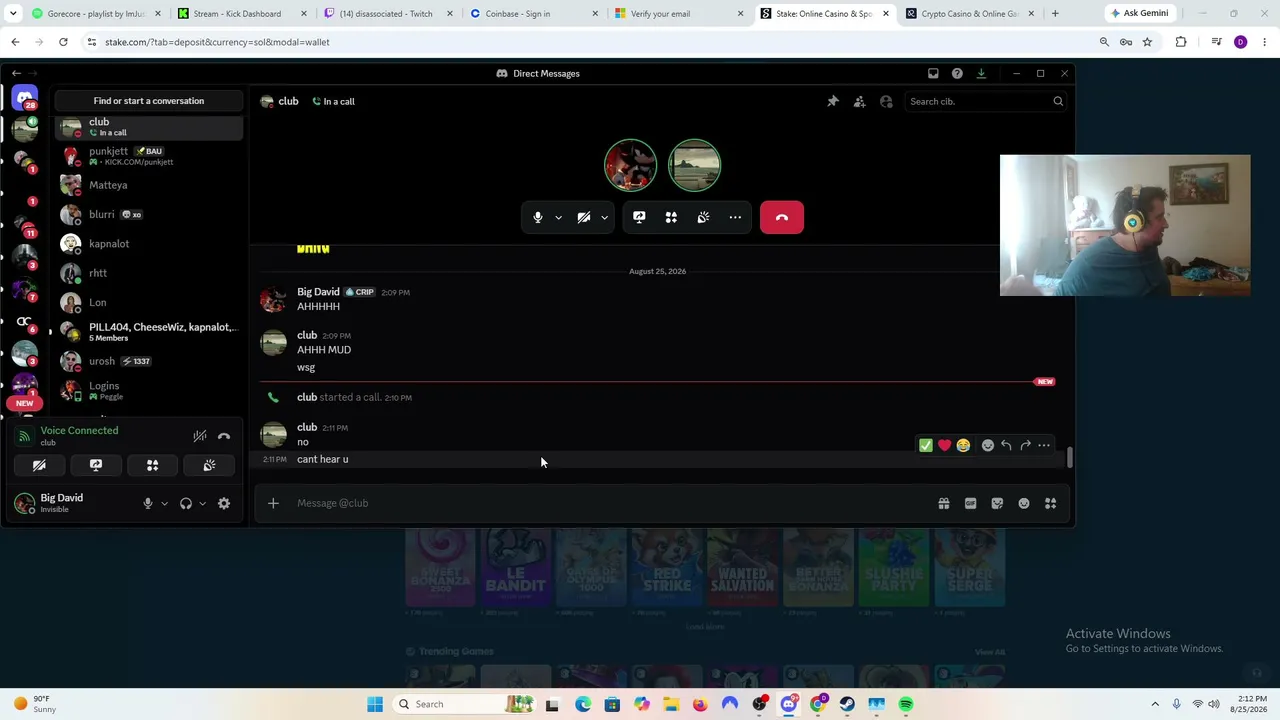
Task: React with the laughing crying emoji
Action: click(963, 445)
